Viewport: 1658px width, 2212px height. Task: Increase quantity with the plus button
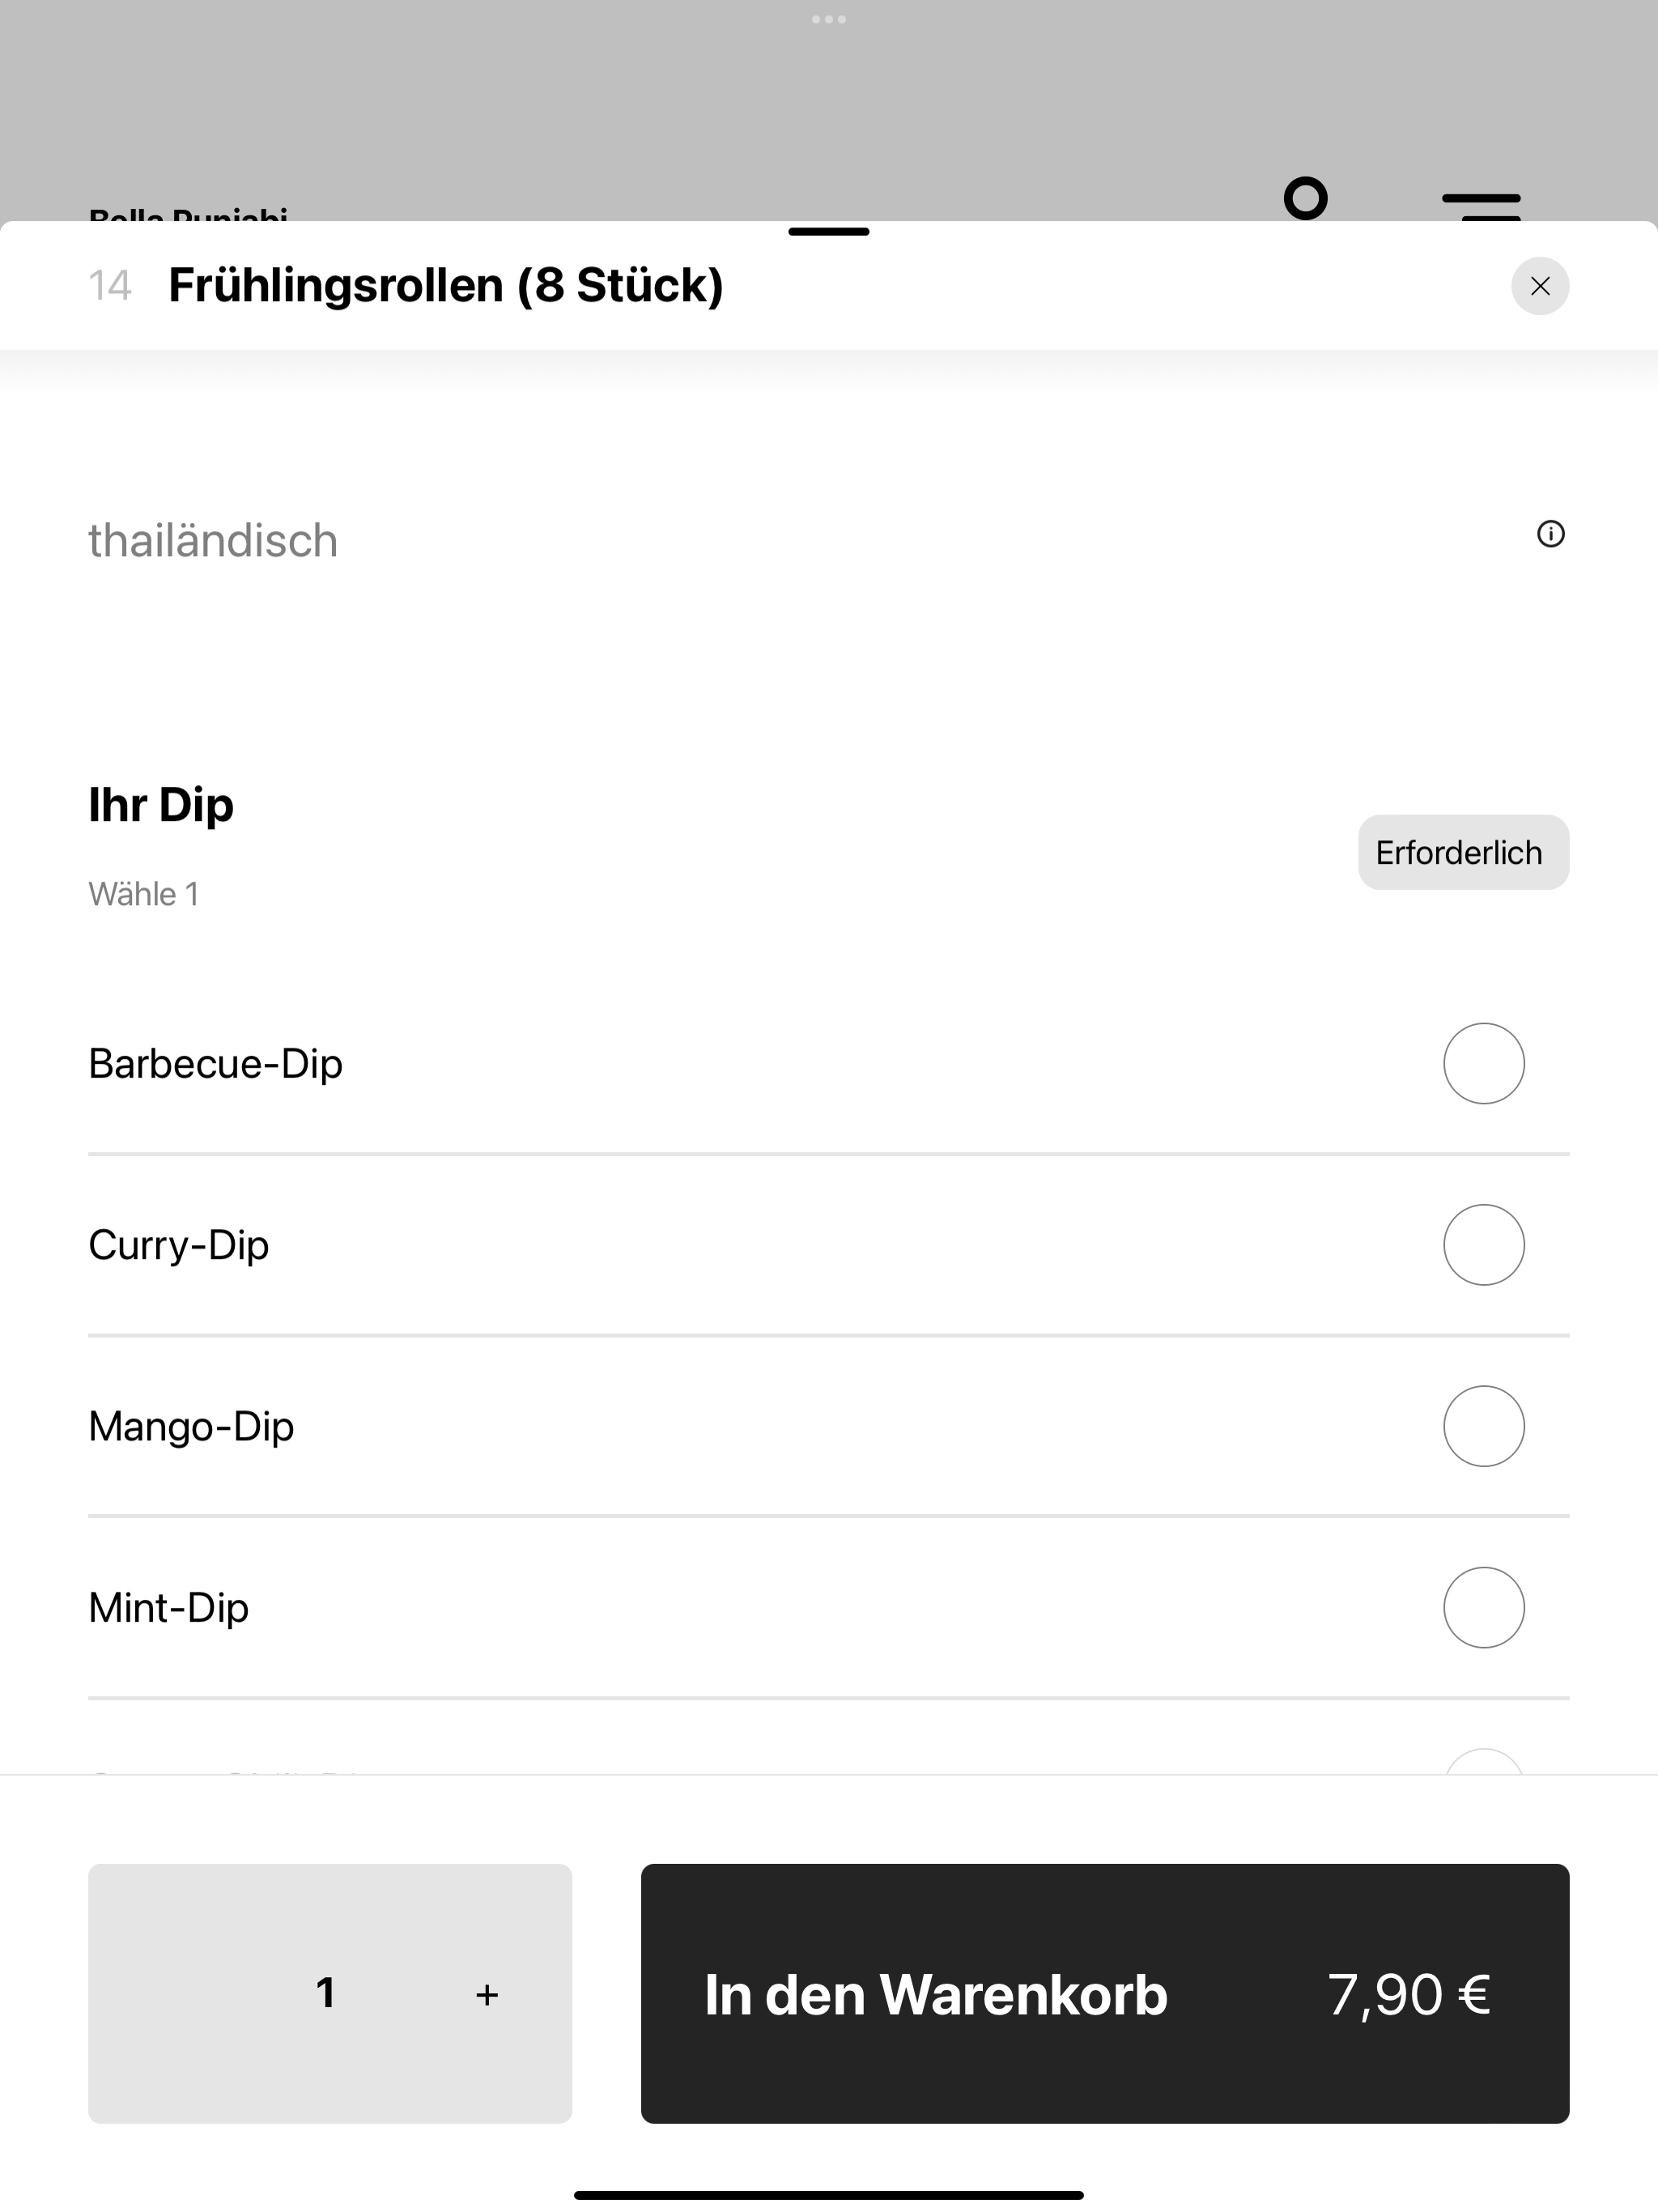[x=487, y=1995]
